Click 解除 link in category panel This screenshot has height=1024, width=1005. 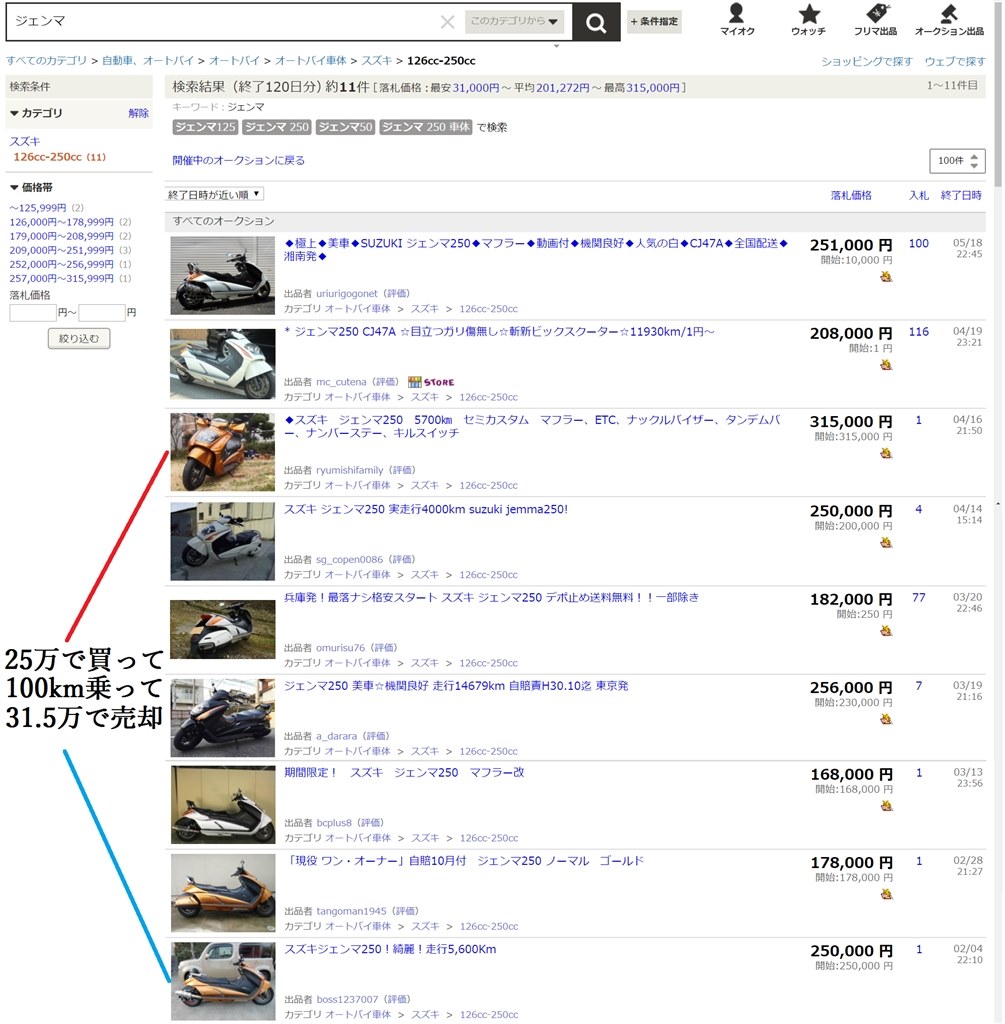click(x=138, y=113)
